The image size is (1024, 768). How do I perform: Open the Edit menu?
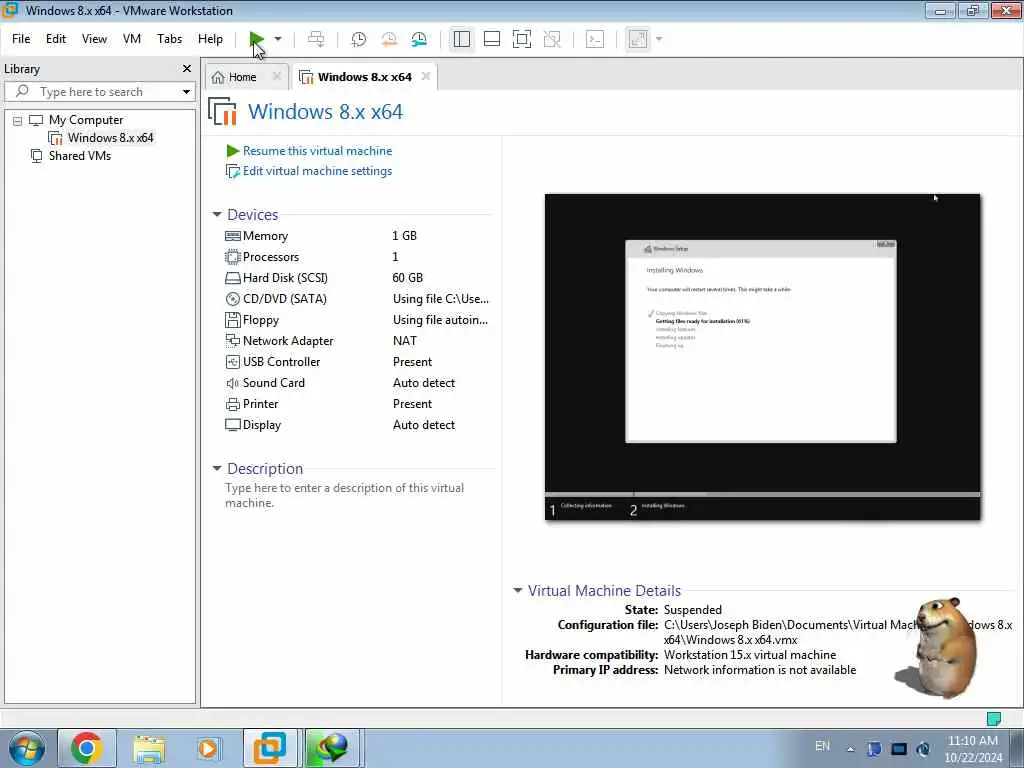tap(56, 39)
